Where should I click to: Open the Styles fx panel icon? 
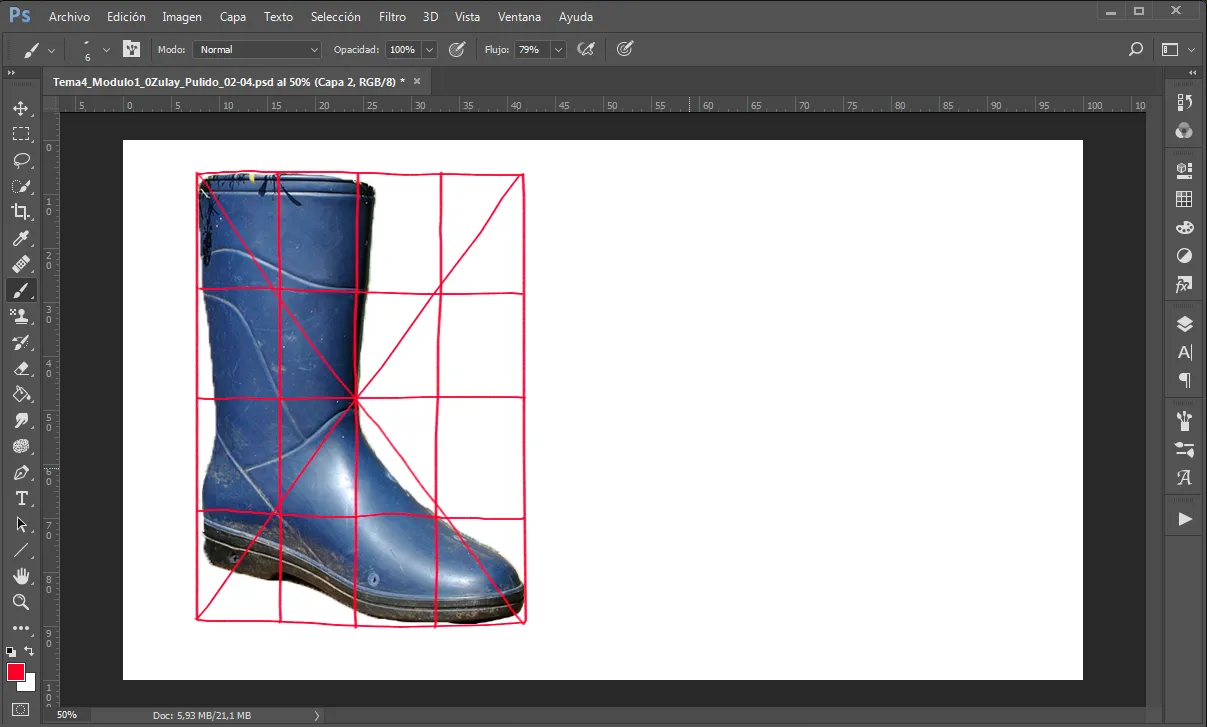pyautogui.click(x=1185, y=285)
